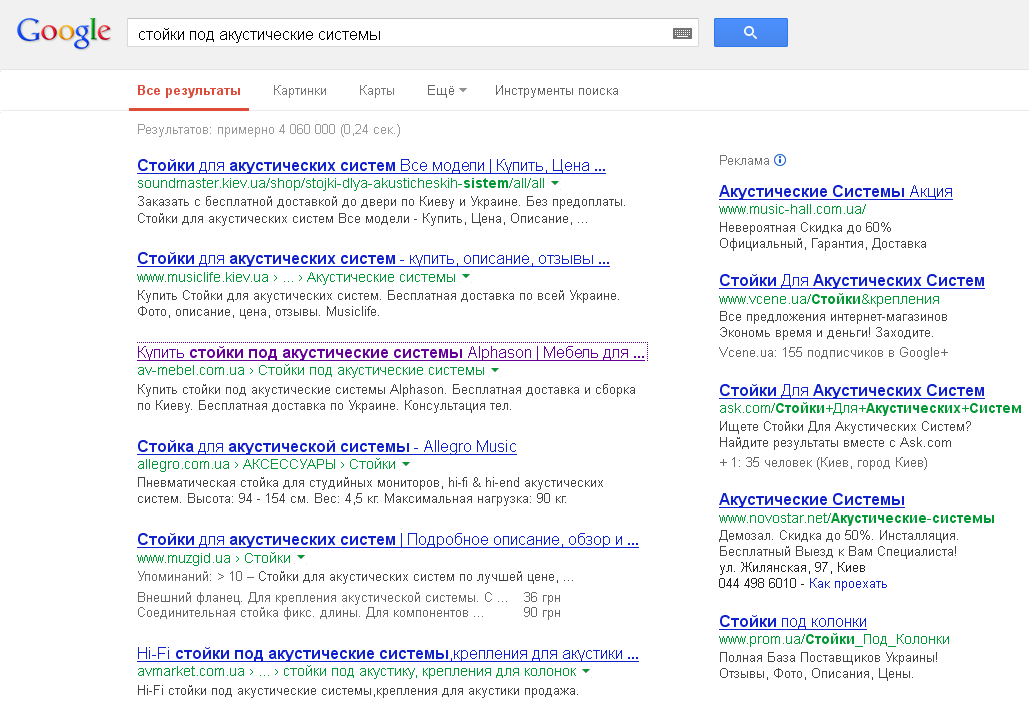The image size is (1029, 702).
Task: Open muzgid result 'Подробное описание, обзор'
Action: pyautogui.click(x=387, y=539)
